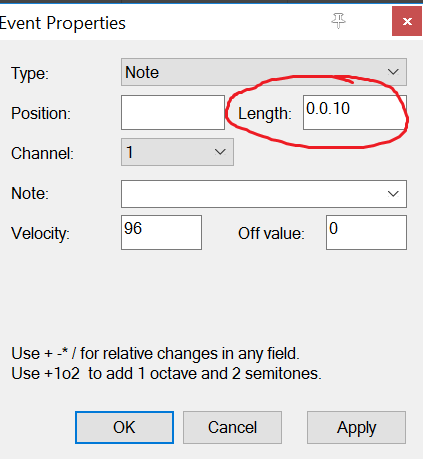
Task: Apply the event property changes
Action: 356,427
